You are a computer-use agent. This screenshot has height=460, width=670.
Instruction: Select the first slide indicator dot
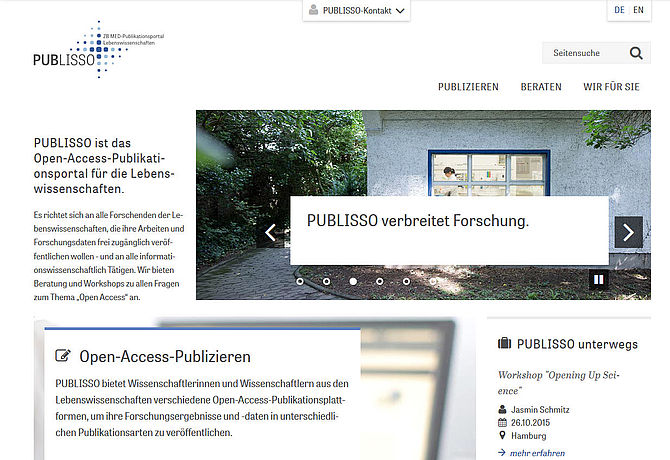click(300, 282)
